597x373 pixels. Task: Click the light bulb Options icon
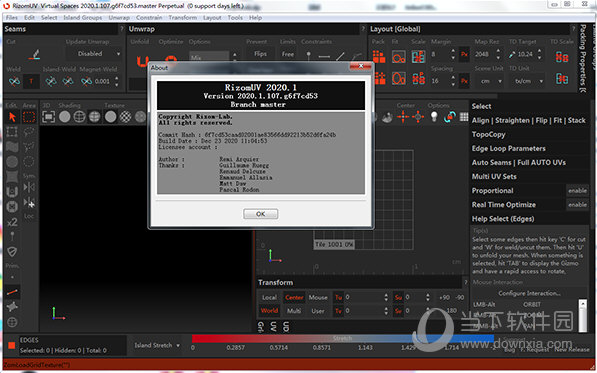point(434,117)
